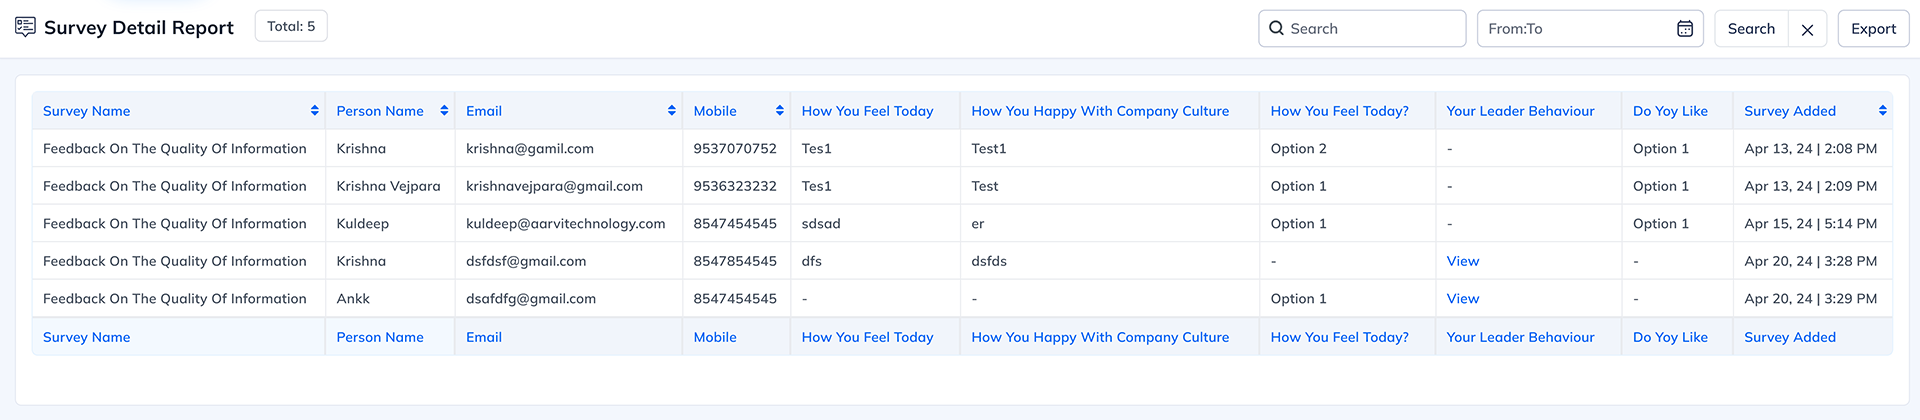Open the View link in Ankk's row
The image size is (1920, 420).
1462,299
